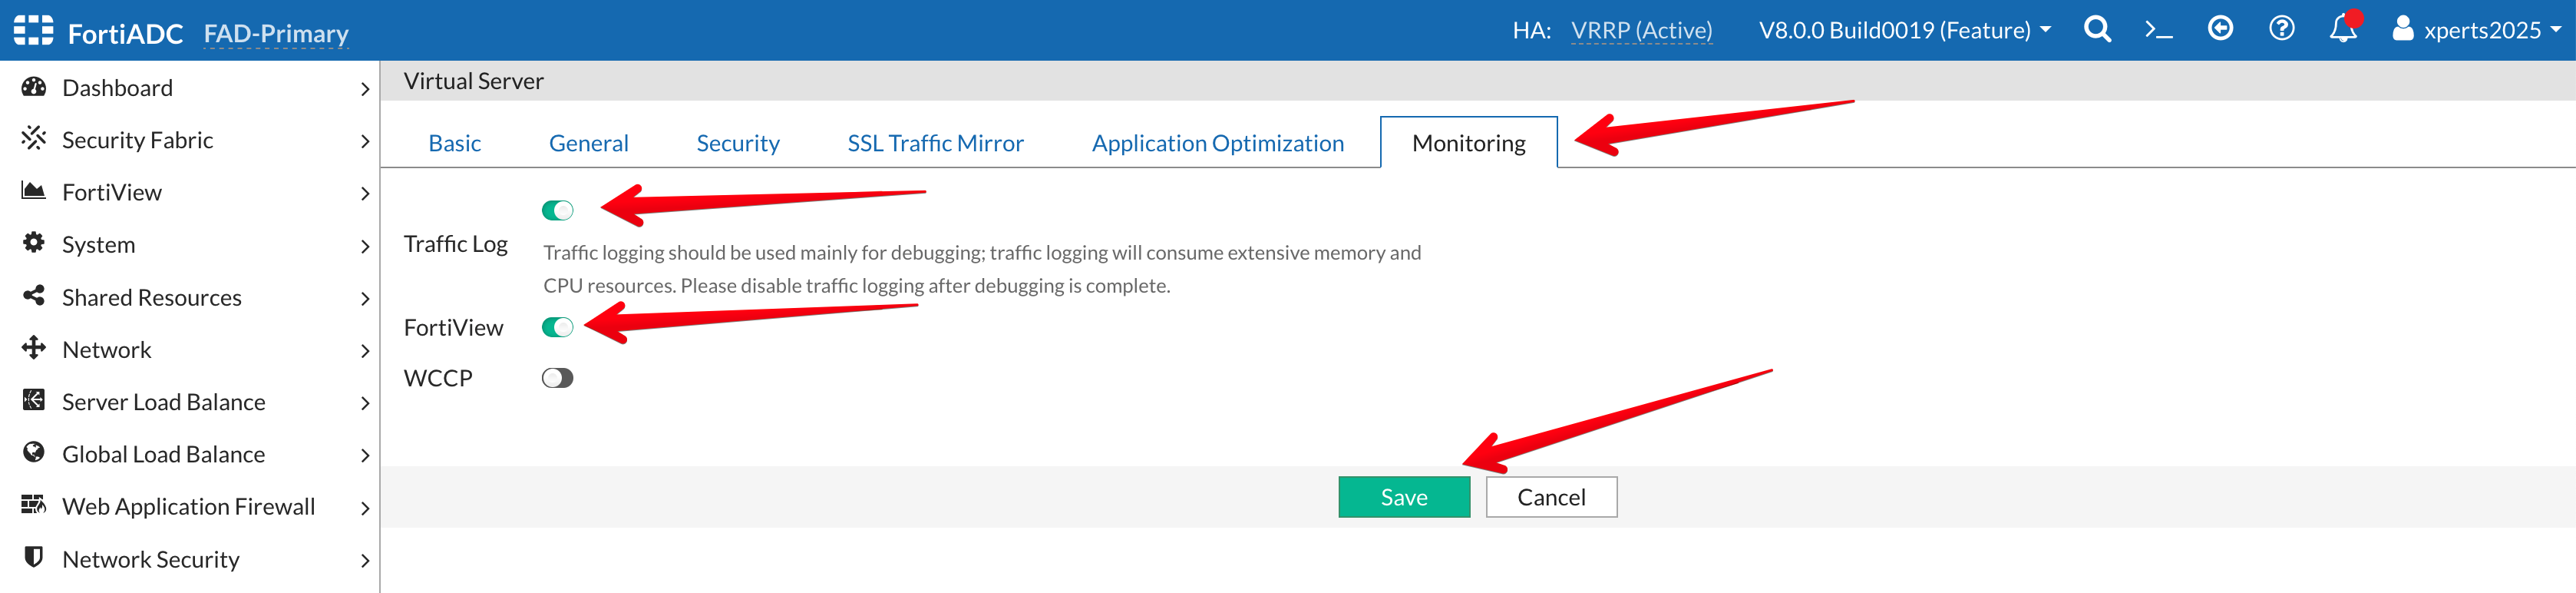Save the virtual server settings
Image resolution: width=2576 pixels, height=593 pixels.
[1403, 497]
